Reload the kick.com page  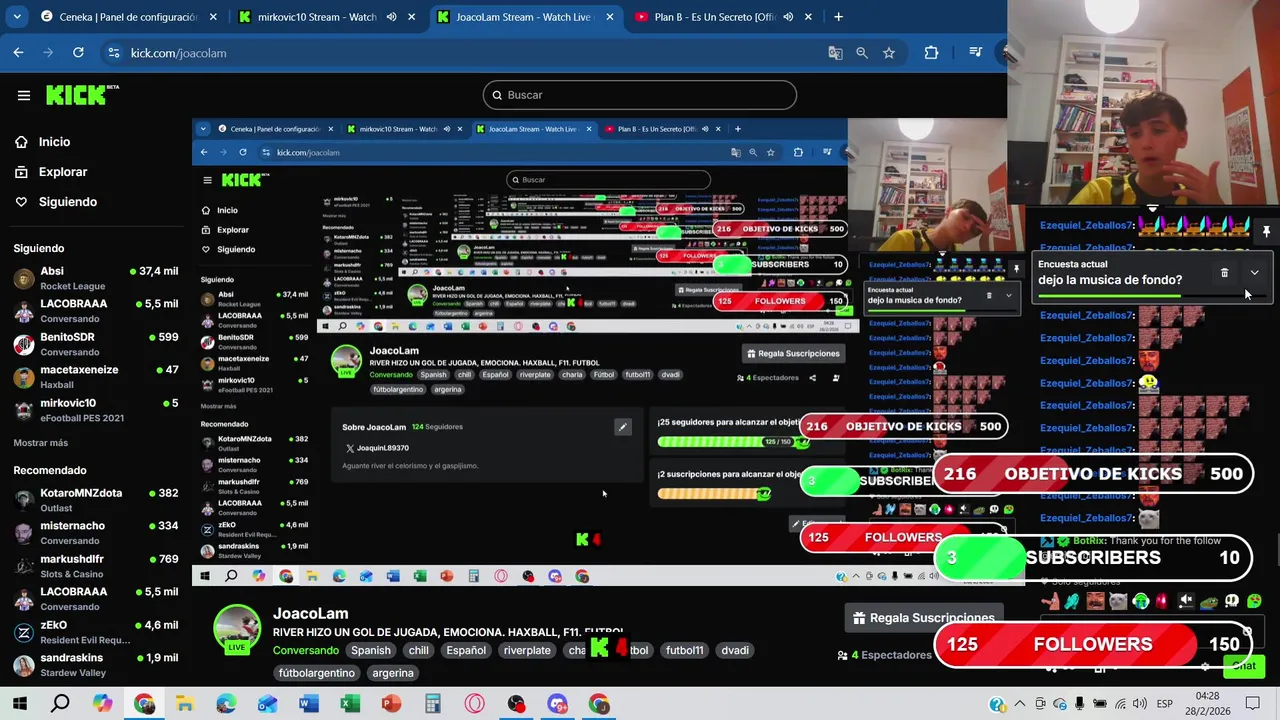(78, 53)
